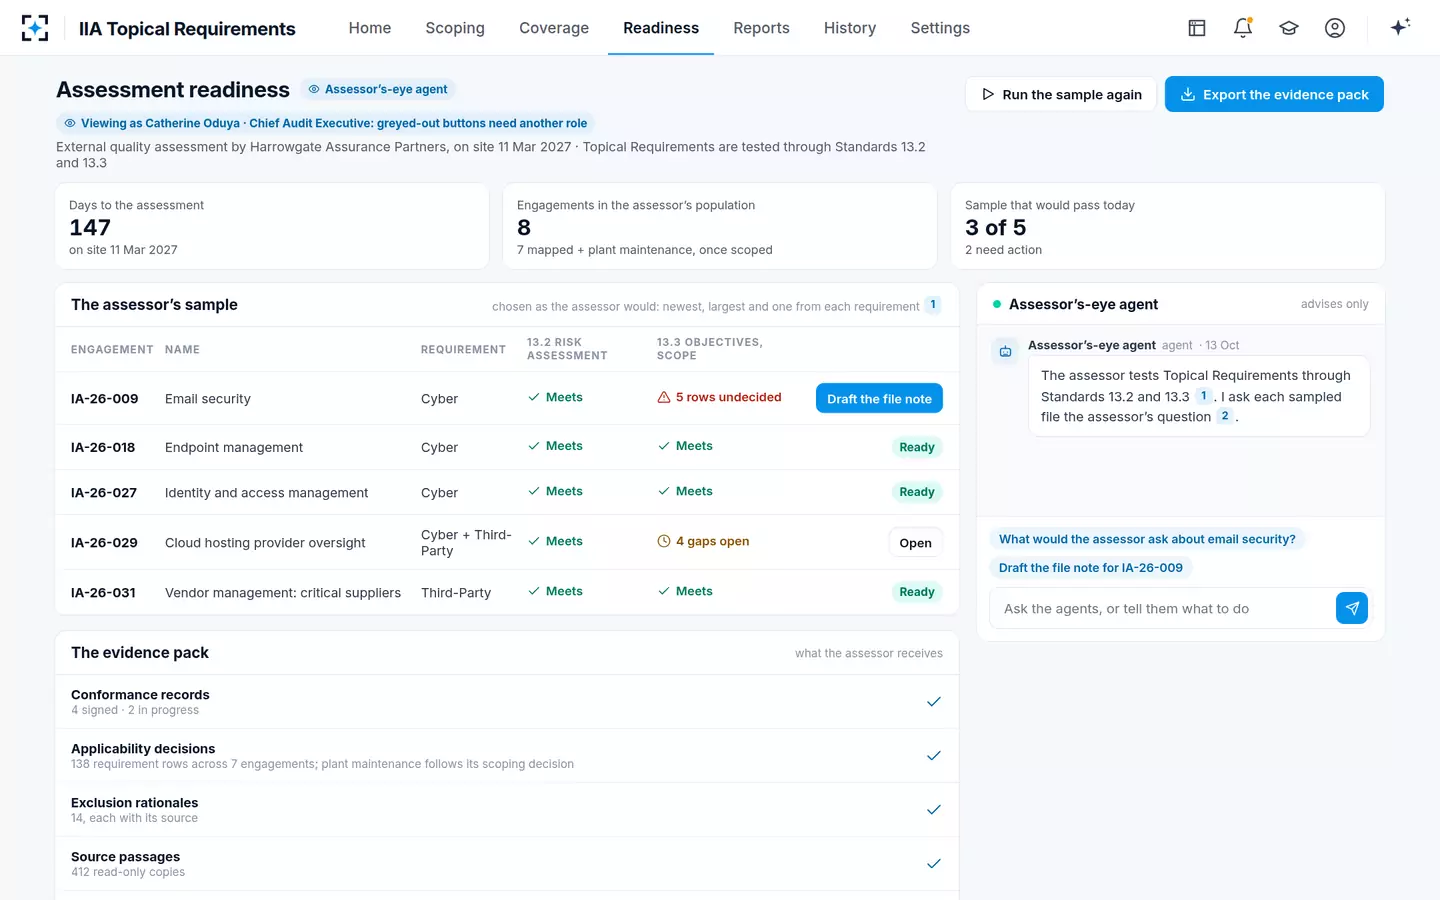This screenshot has height=900, width=1440.
Task: Open the Reports tab
Action: pyautogui.click(x=761, y=28)
